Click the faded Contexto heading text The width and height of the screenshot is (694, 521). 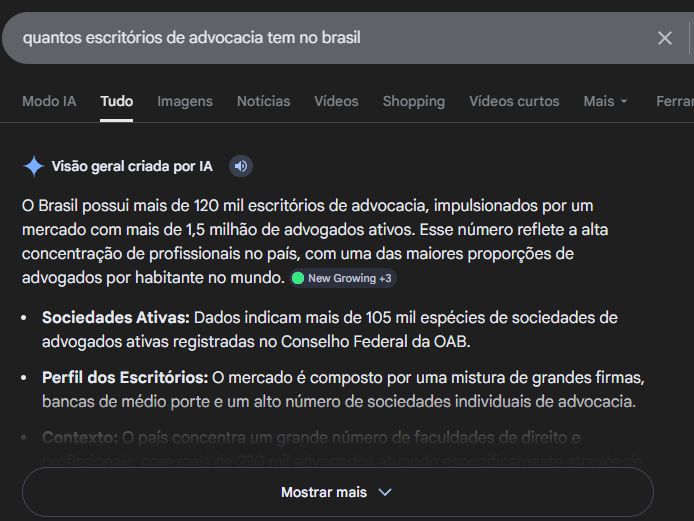[80, 438]
